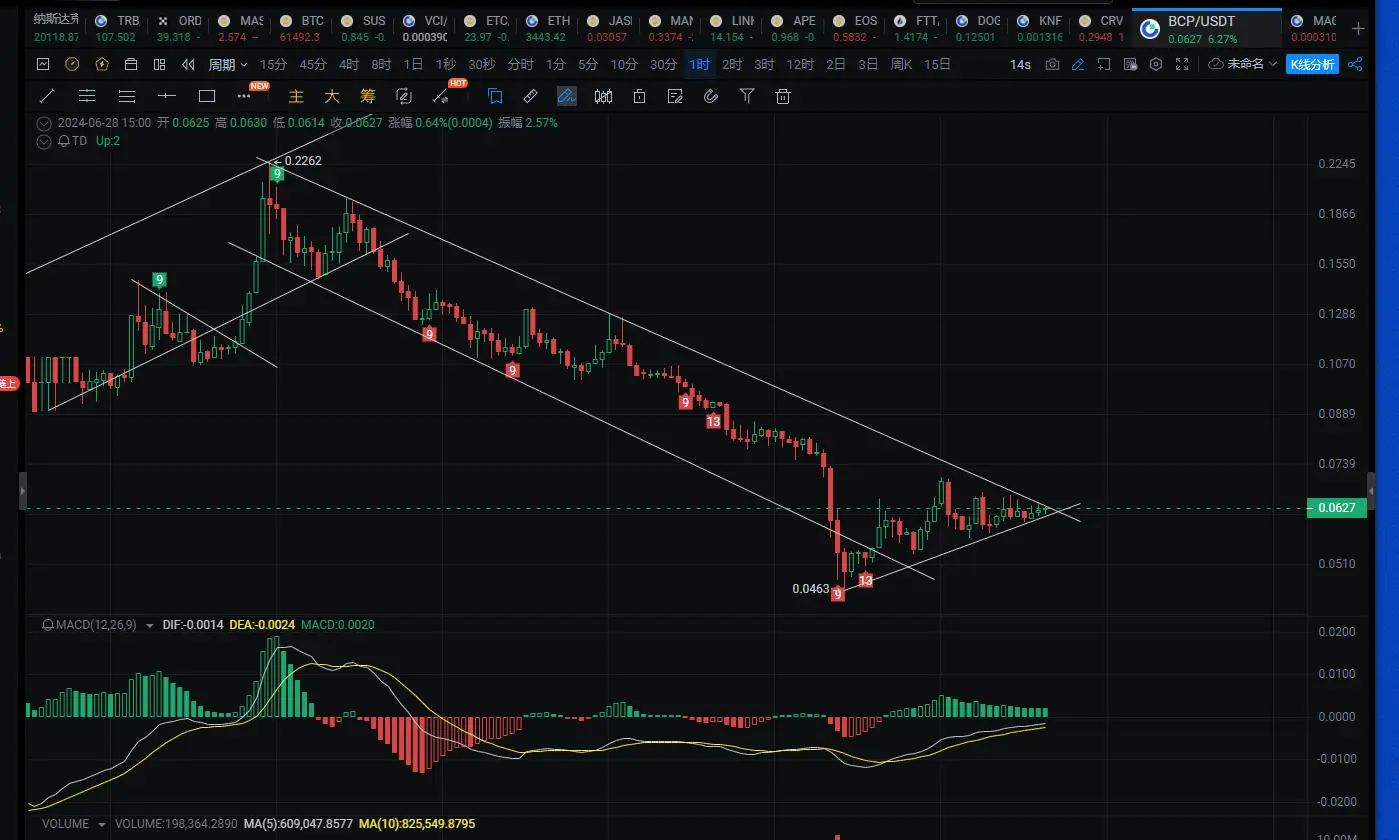
Task: Open the TRB symbol tab
Action: pyautogui.click(x=118, y=28)
